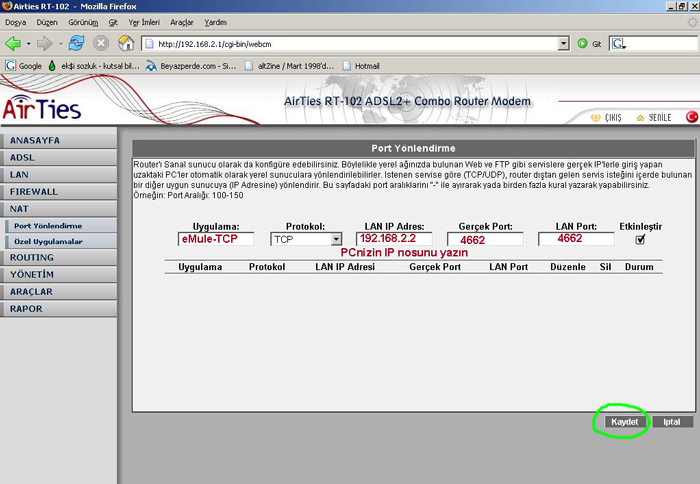Select ANASAYFA in the sidebar
Image resolution: width=700 pixels, height=484 pixels.
point(58,140)
